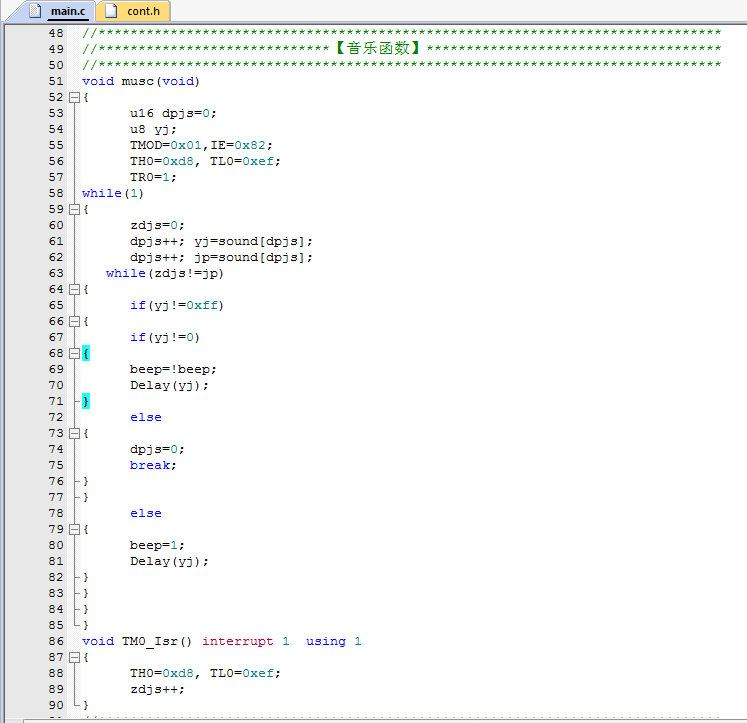The width and height of the screenshot is (747, 723).
Task: Click line number 86 in the margin
Action: [56, 642]
